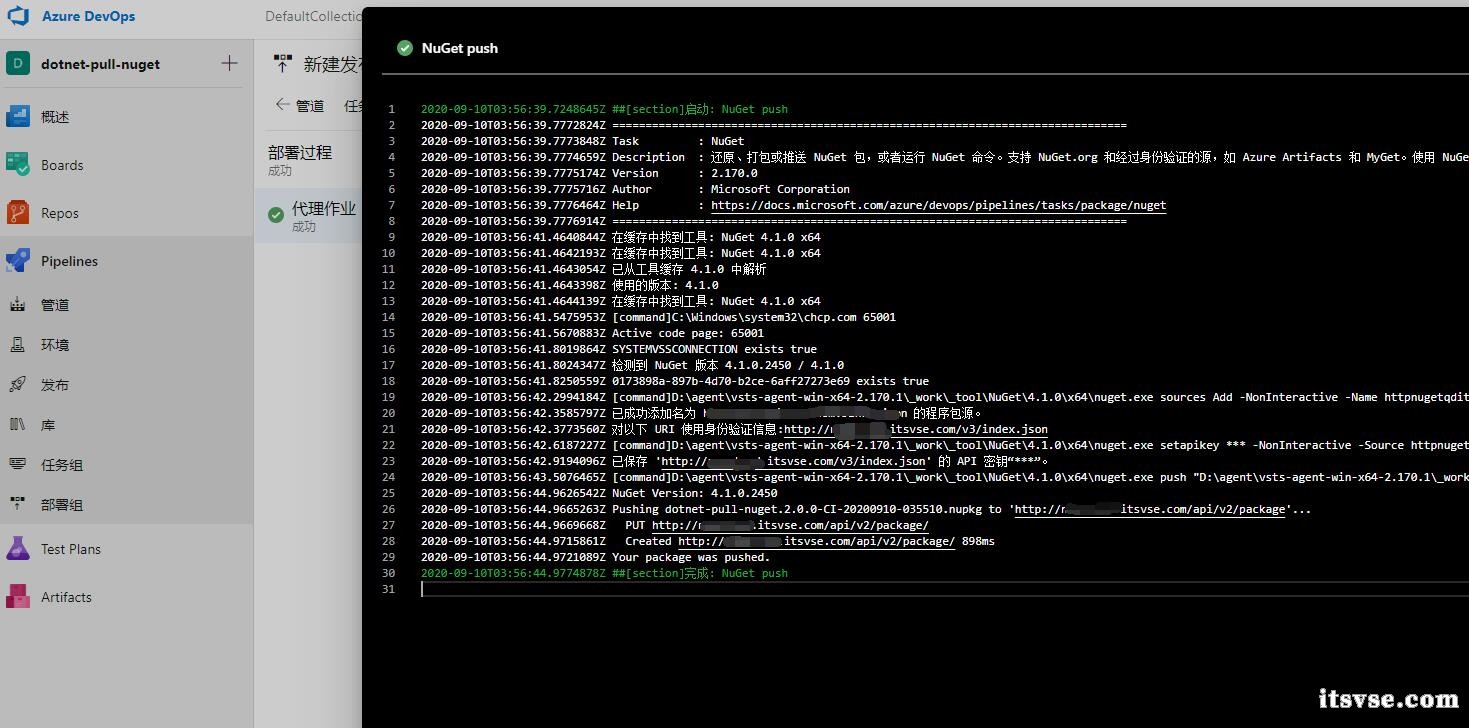Viewport: 1469px width, 728px height.
Task: Open the 库 library entry
Action: [x=48, y=425]
